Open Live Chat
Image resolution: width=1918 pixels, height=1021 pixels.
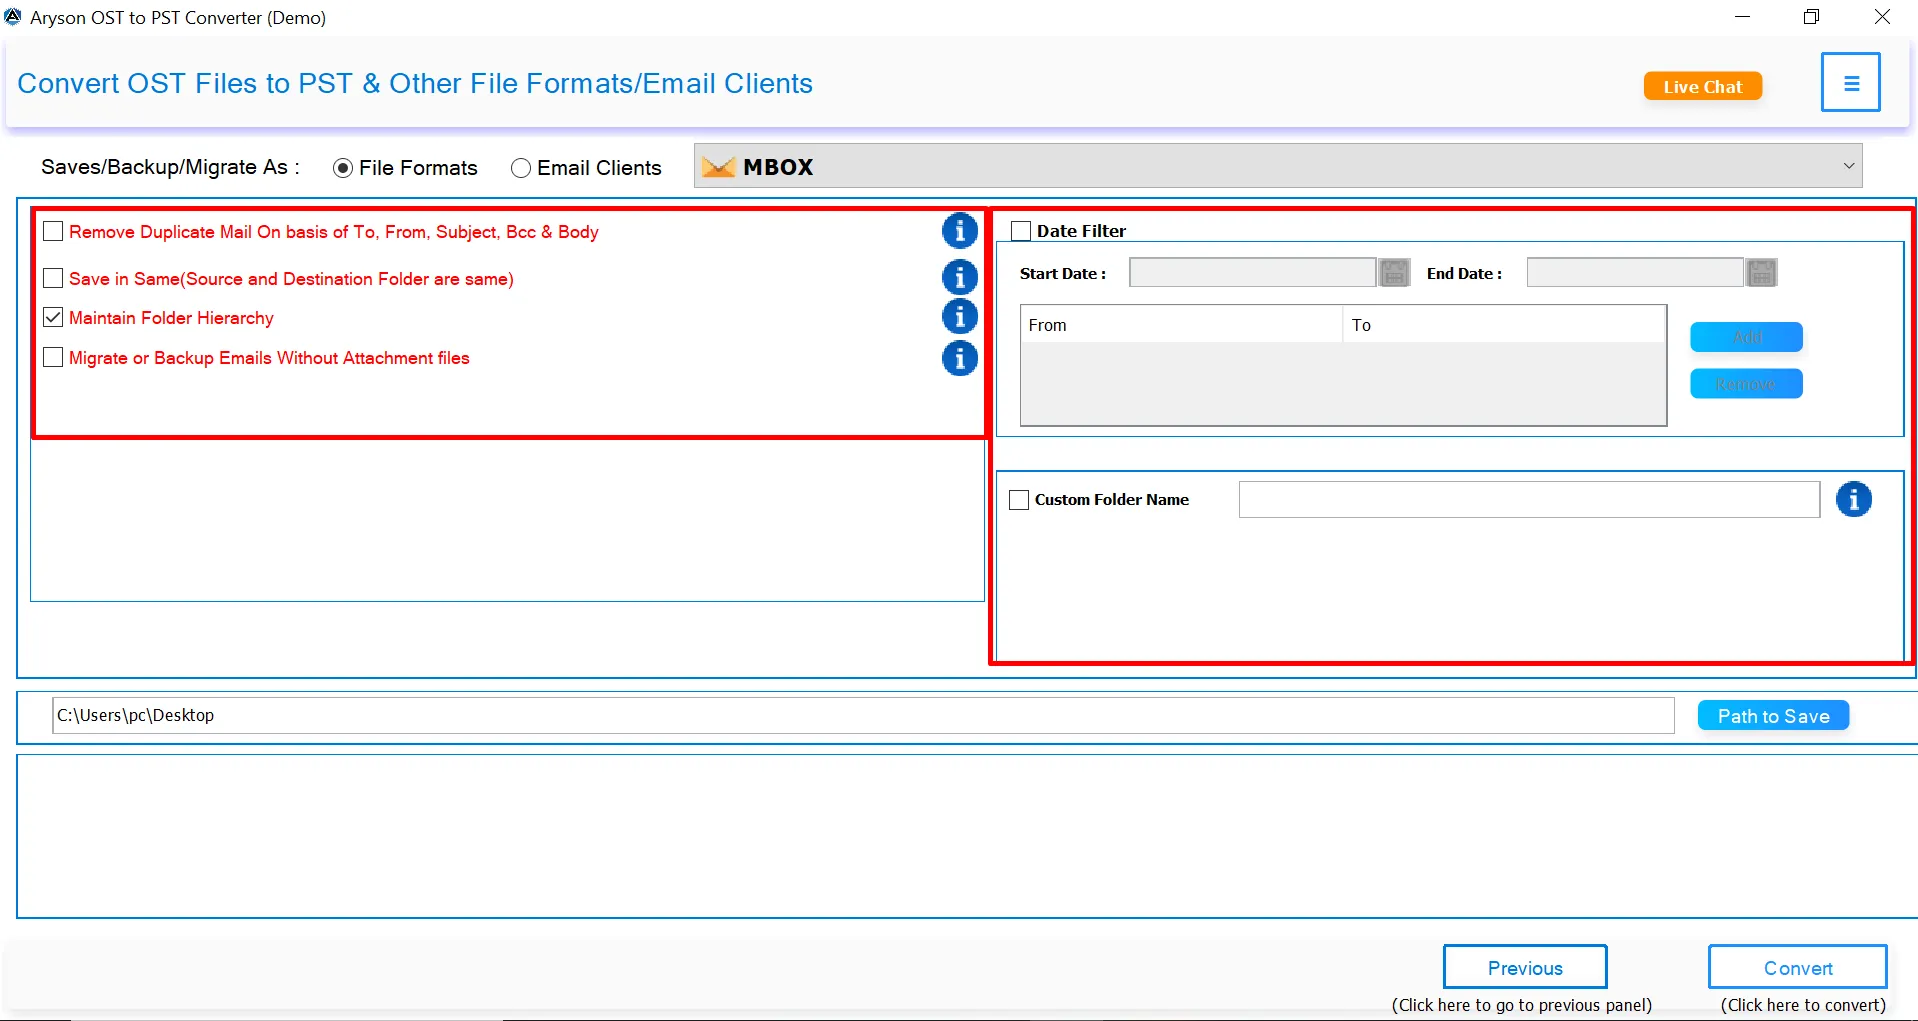(1702, 87)
